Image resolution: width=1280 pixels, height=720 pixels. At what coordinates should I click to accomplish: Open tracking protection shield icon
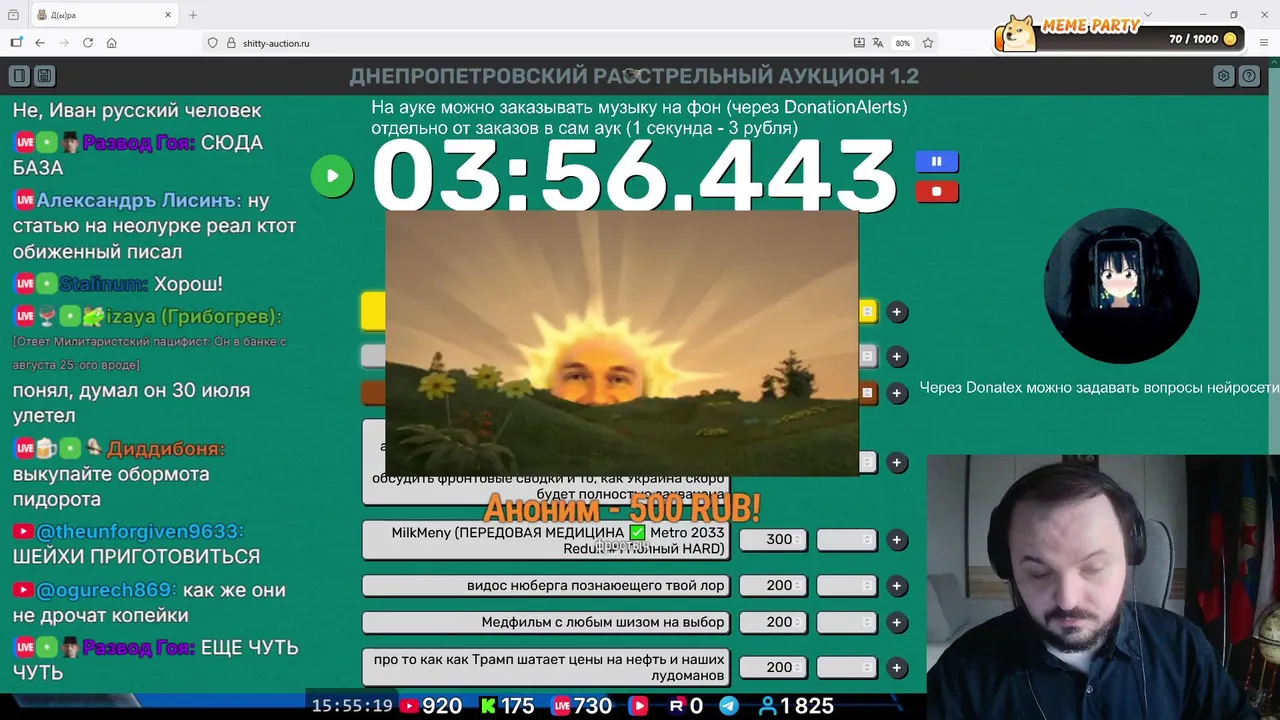pyautogui.click(x=212, y=43)
